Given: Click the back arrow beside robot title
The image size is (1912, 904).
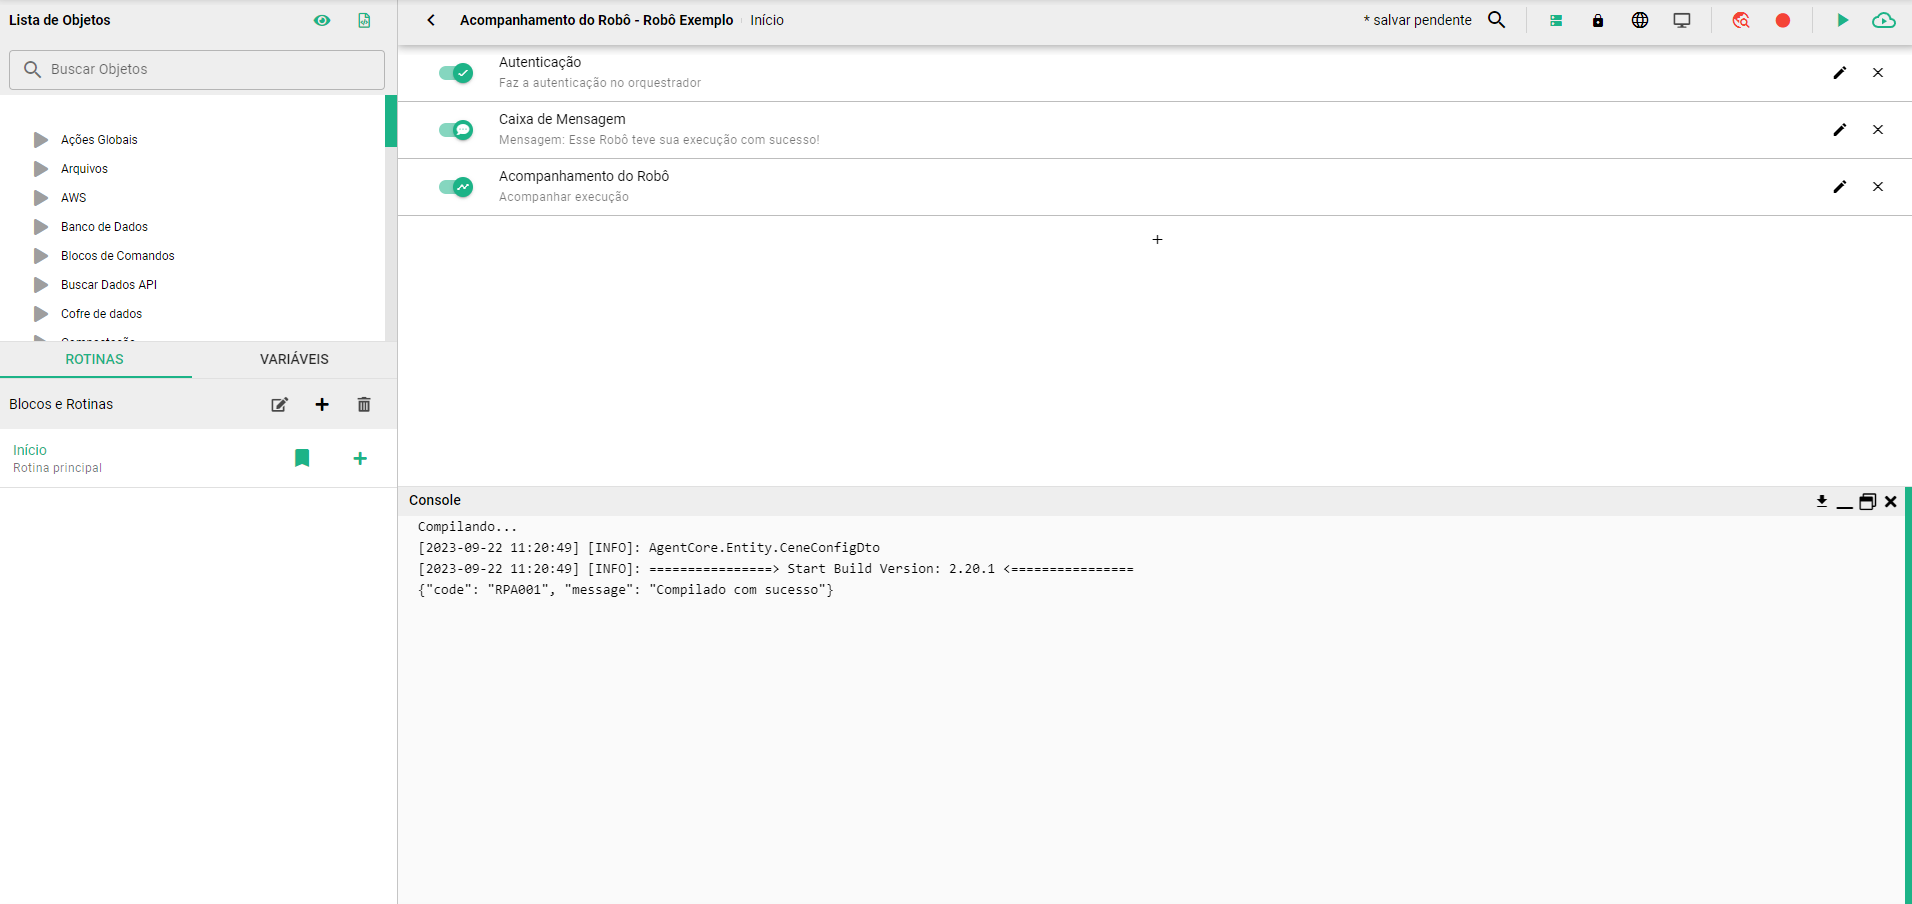Looking at the screenshot, I should tap(431, 20).
